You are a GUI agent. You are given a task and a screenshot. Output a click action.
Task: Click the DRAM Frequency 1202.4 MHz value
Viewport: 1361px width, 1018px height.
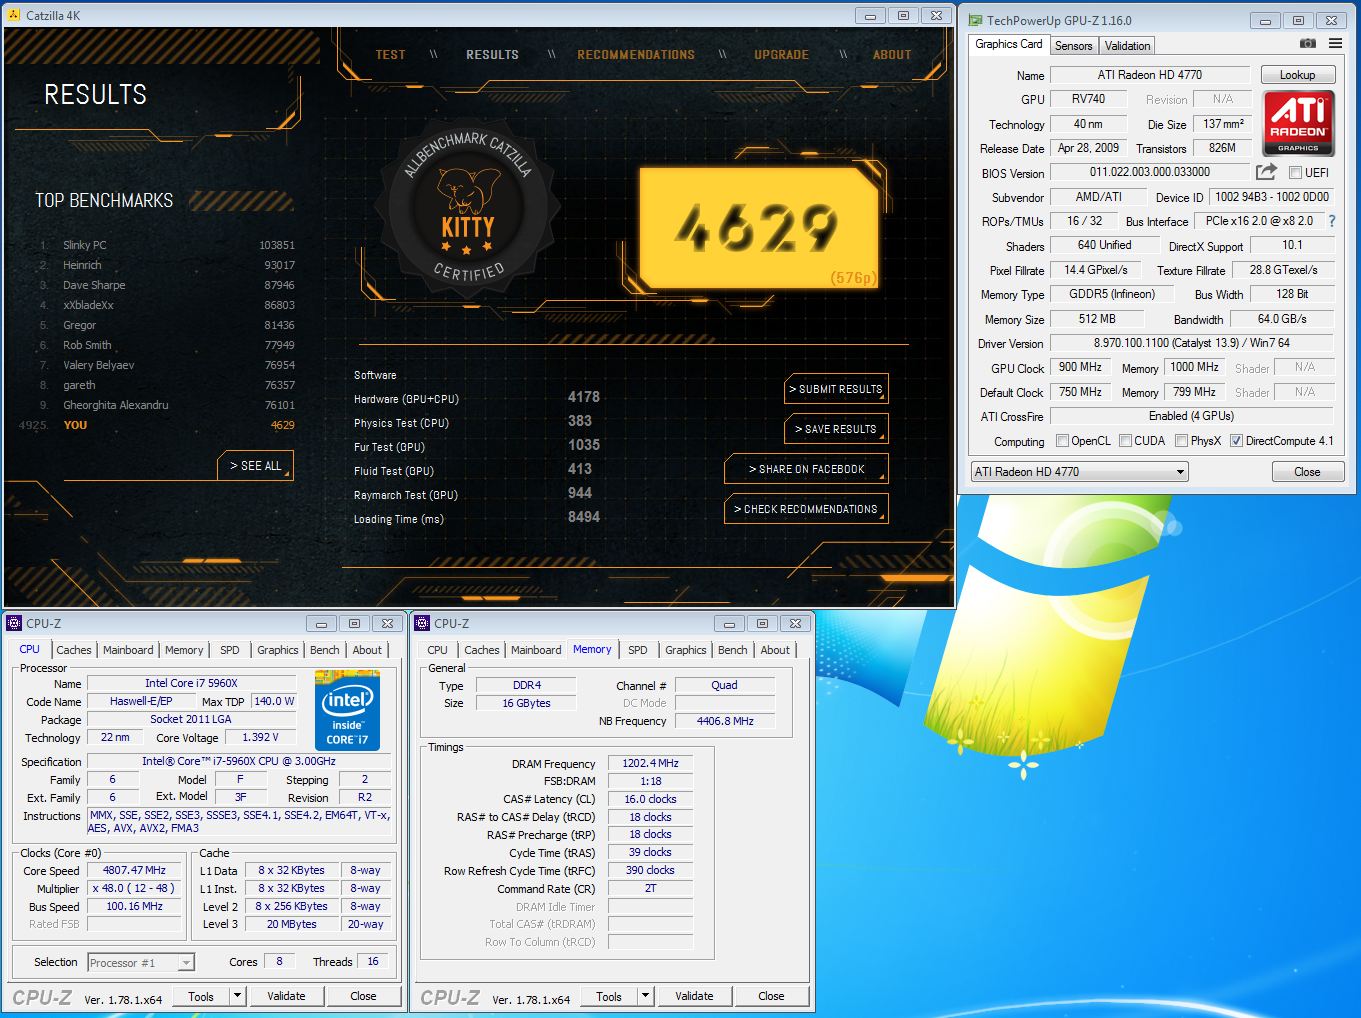(650, 763)
